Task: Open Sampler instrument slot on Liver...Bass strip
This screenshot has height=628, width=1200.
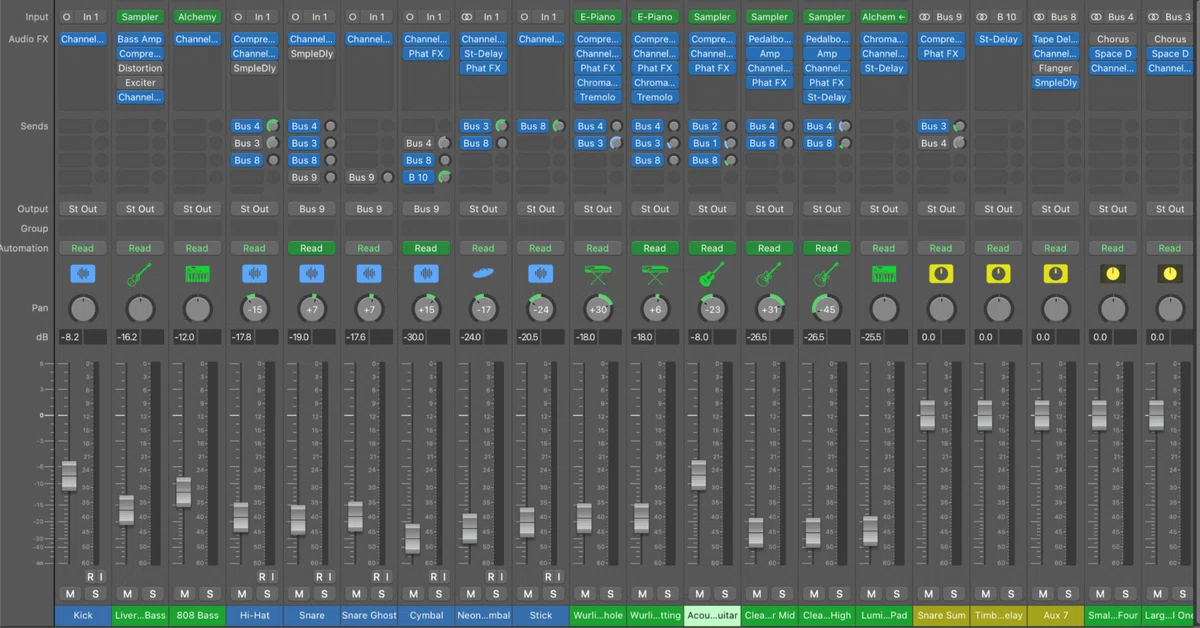Action: pyautogui.click(x=140, y=17)
